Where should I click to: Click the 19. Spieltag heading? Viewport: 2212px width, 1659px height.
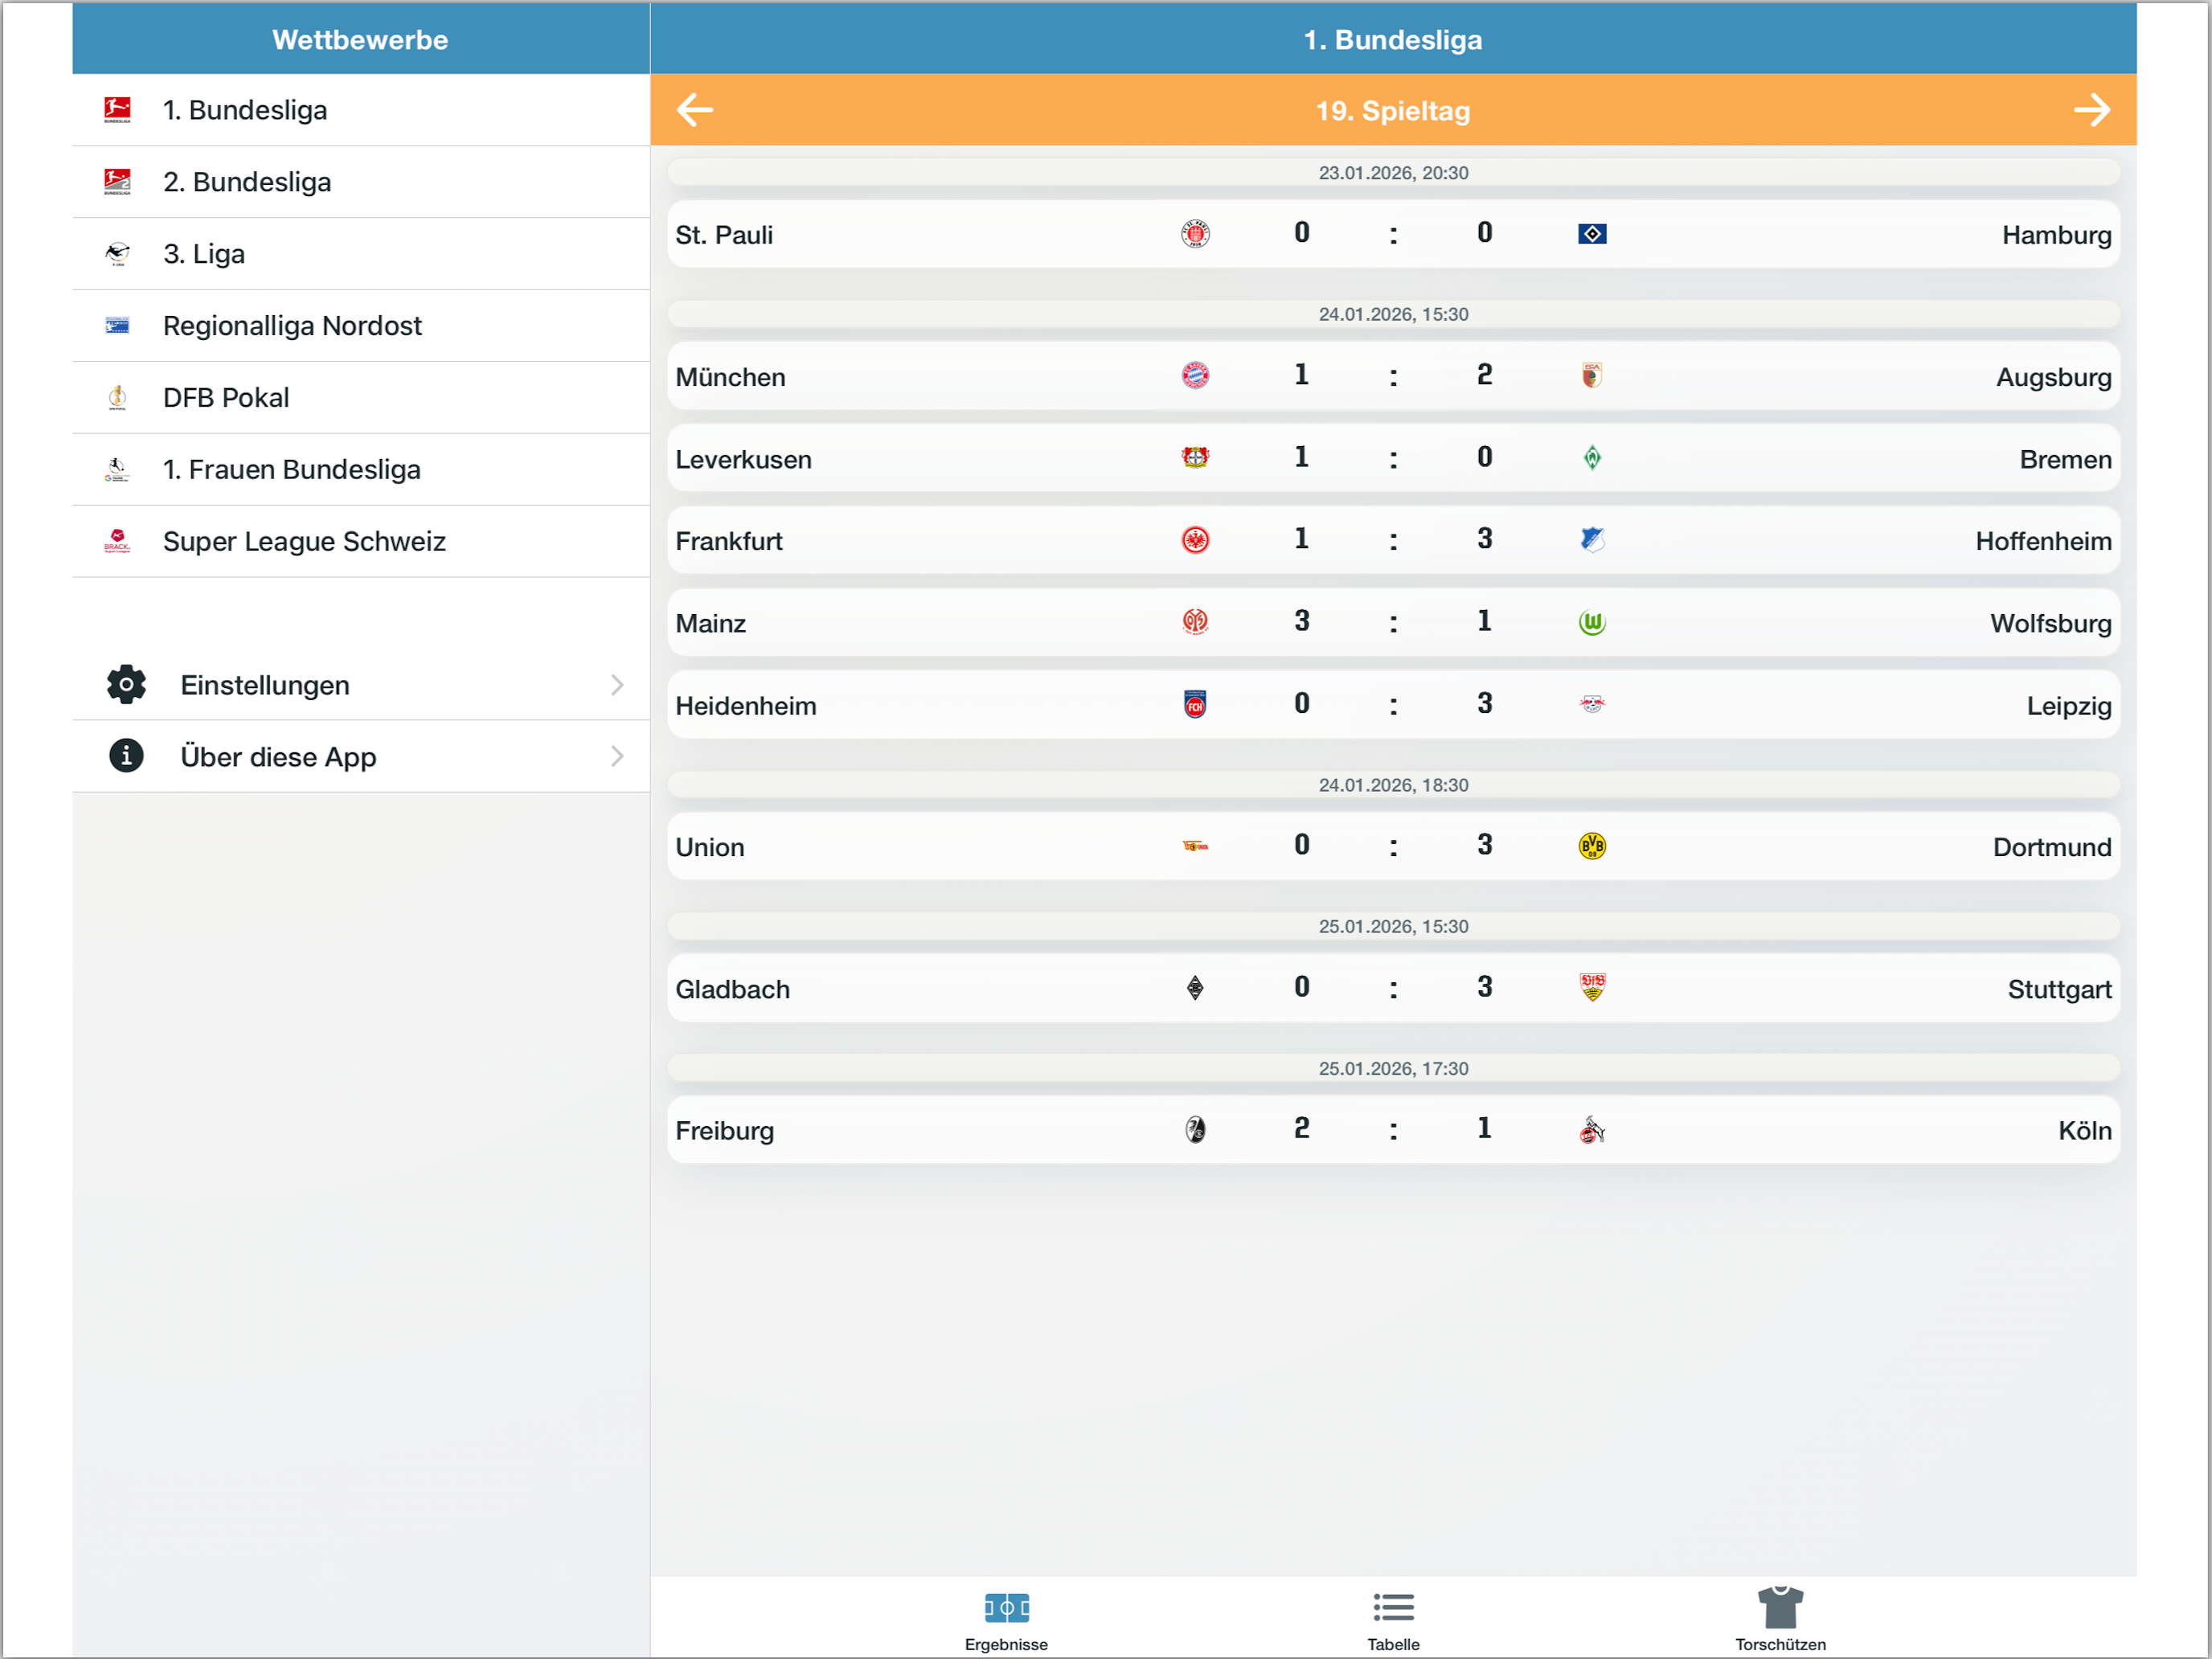tap(1393, 110)
